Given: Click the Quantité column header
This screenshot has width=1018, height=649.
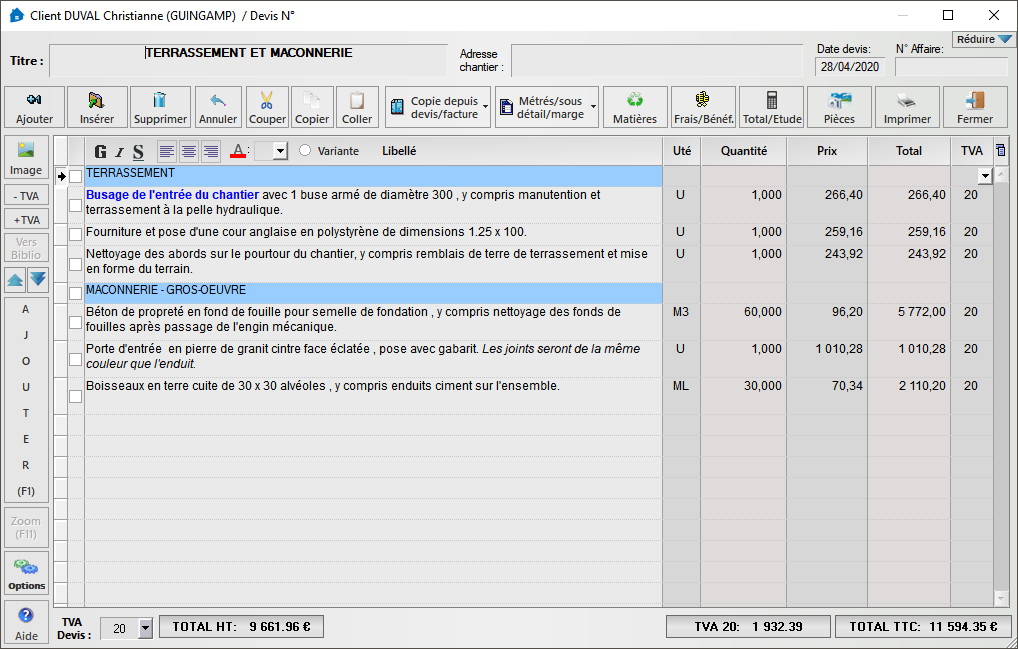Looking at the screenshot, I should pos(743,151).
